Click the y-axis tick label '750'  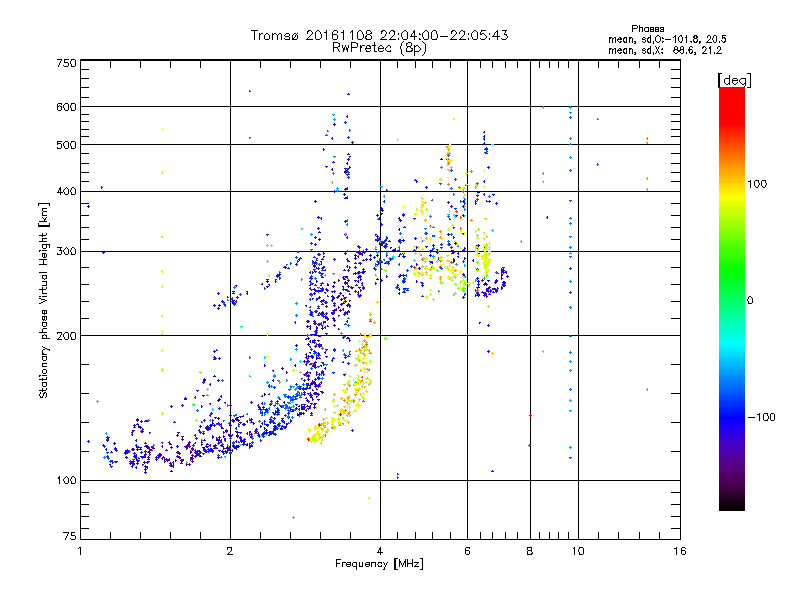pyautogui.click(x=66, y=63)
